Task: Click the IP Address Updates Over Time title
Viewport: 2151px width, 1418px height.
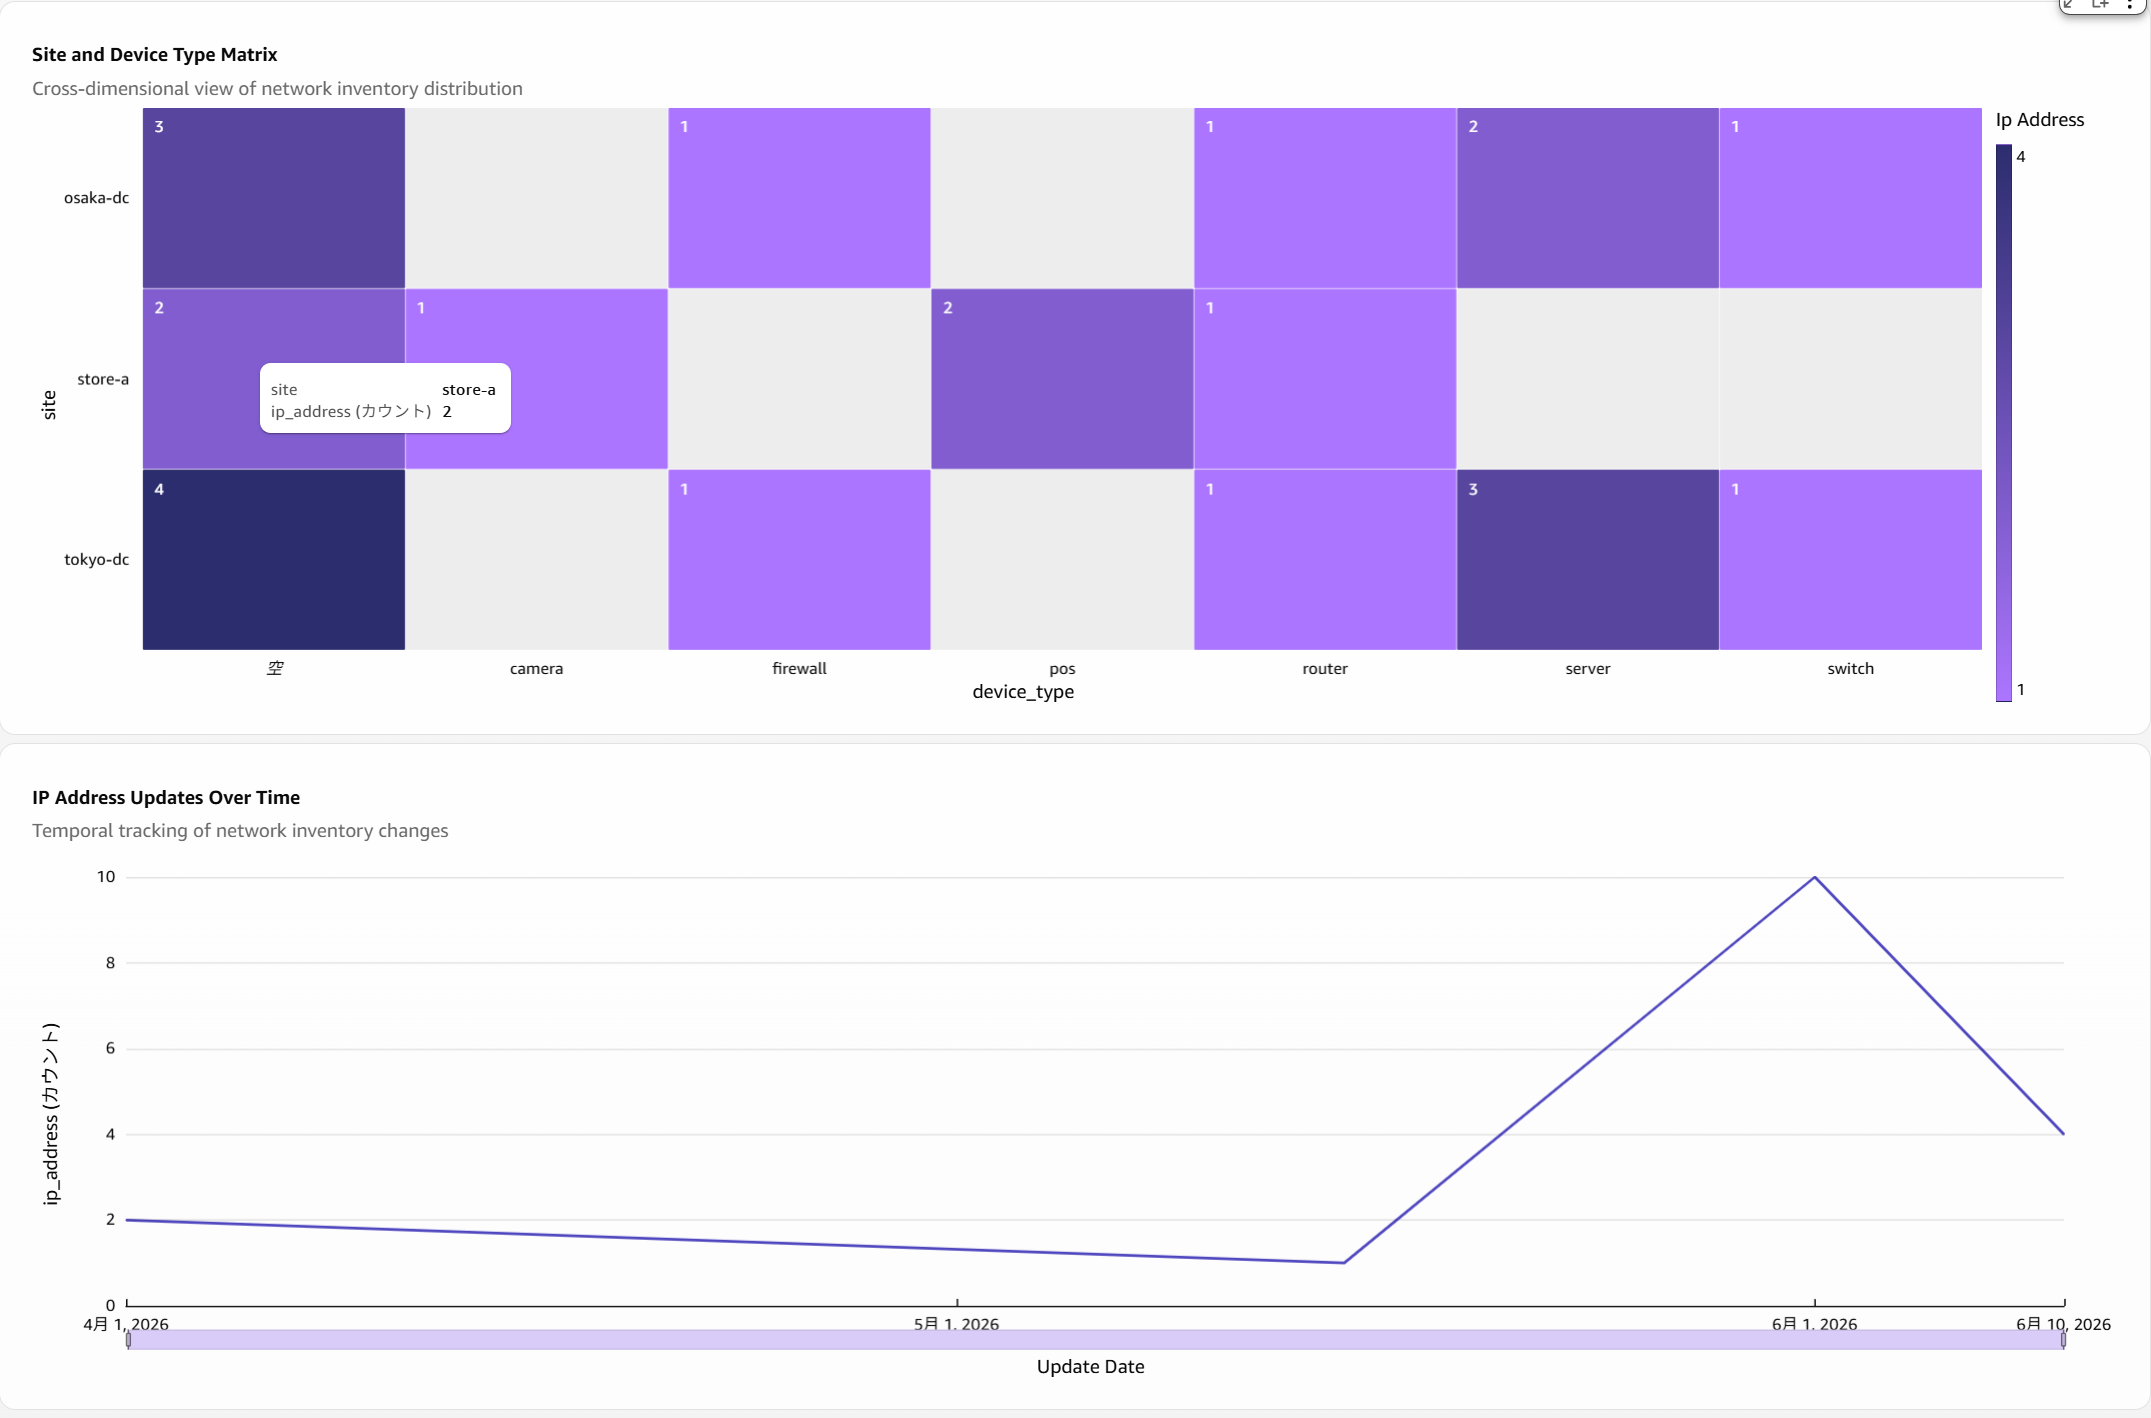Action: (x=166, y=797)
